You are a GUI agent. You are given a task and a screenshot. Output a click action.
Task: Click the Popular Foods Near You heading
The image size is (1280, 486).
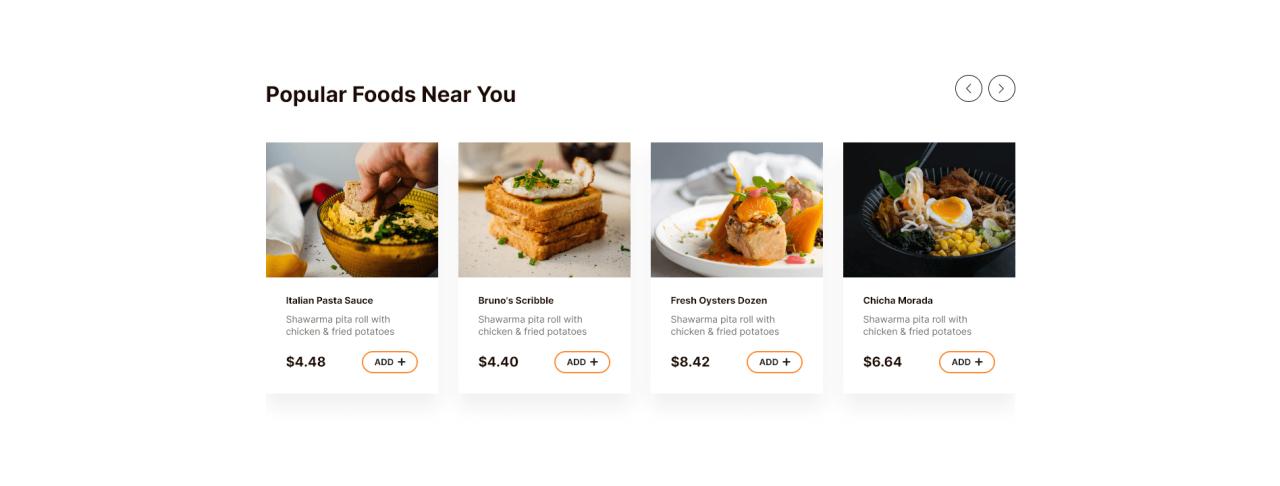click(x=391, y=95)
